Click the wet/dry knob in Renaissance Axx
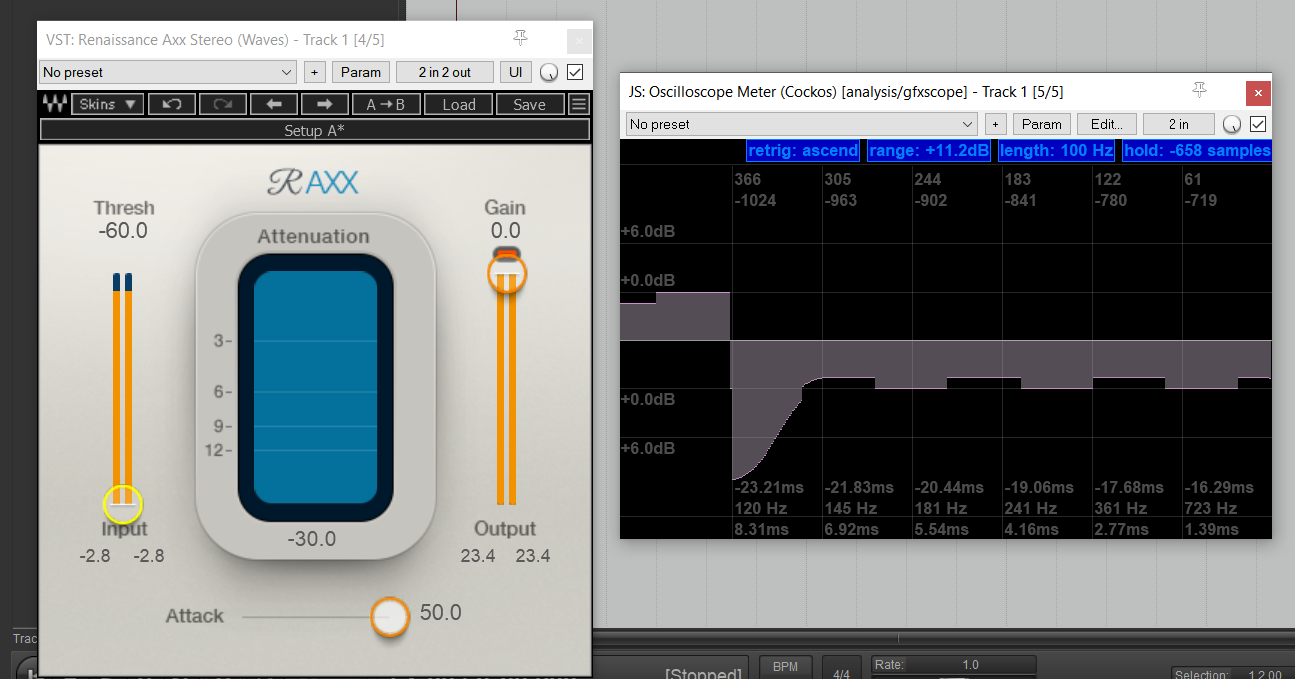Viewport: 1295px width, 679px height. (x=548, y=73)
